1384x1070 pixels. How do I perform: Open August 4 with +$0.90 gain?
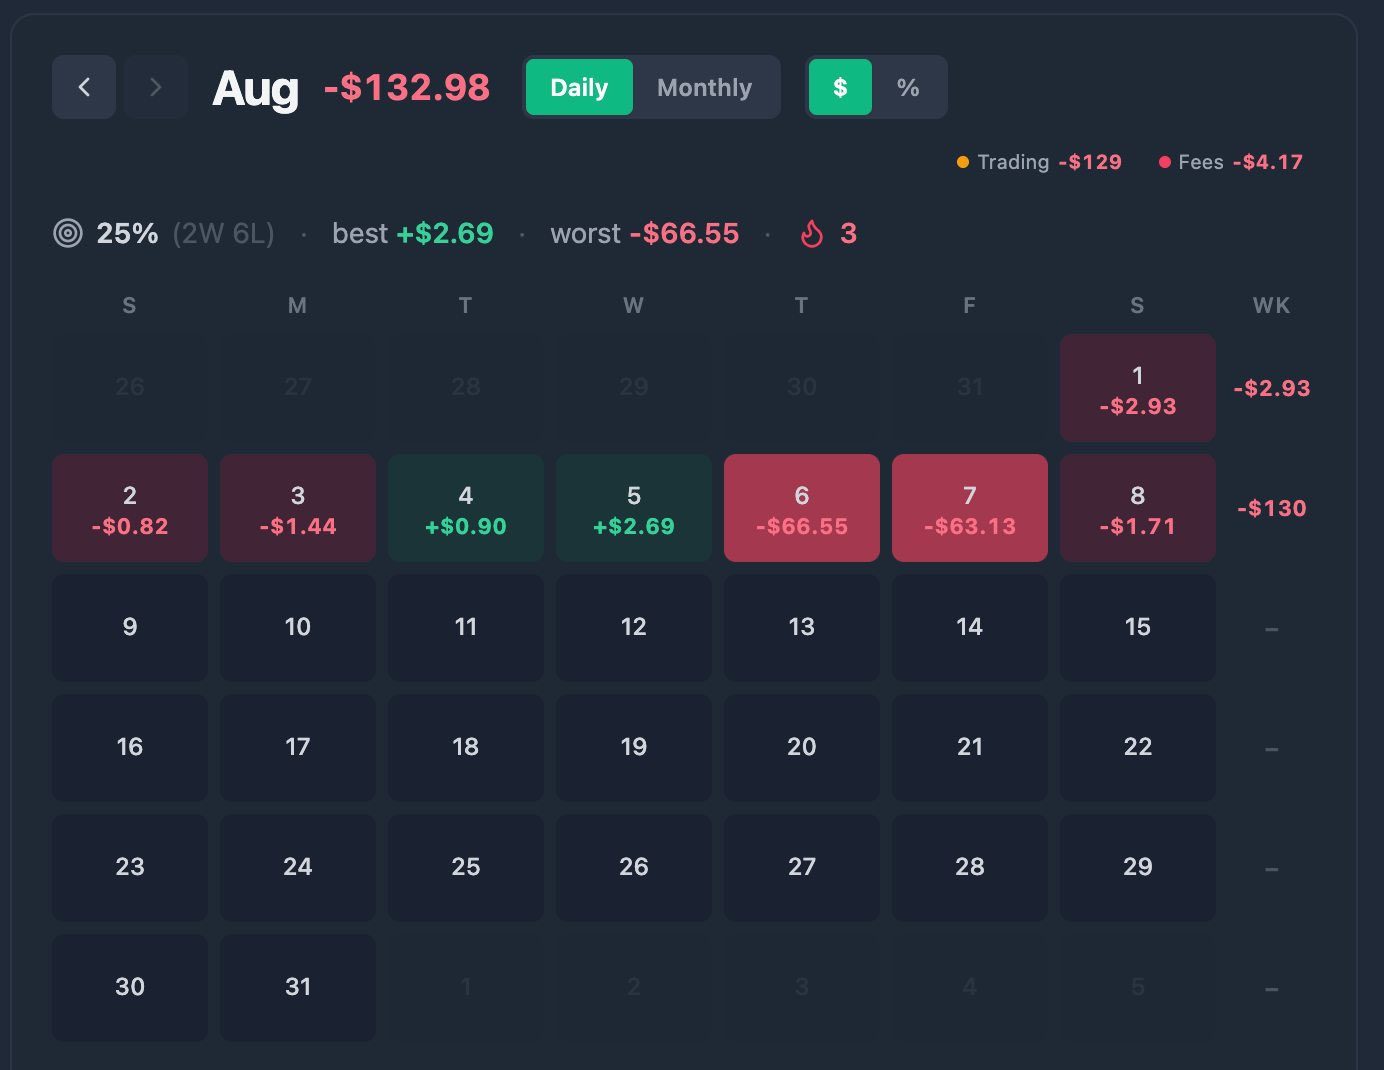pos(466,508)
